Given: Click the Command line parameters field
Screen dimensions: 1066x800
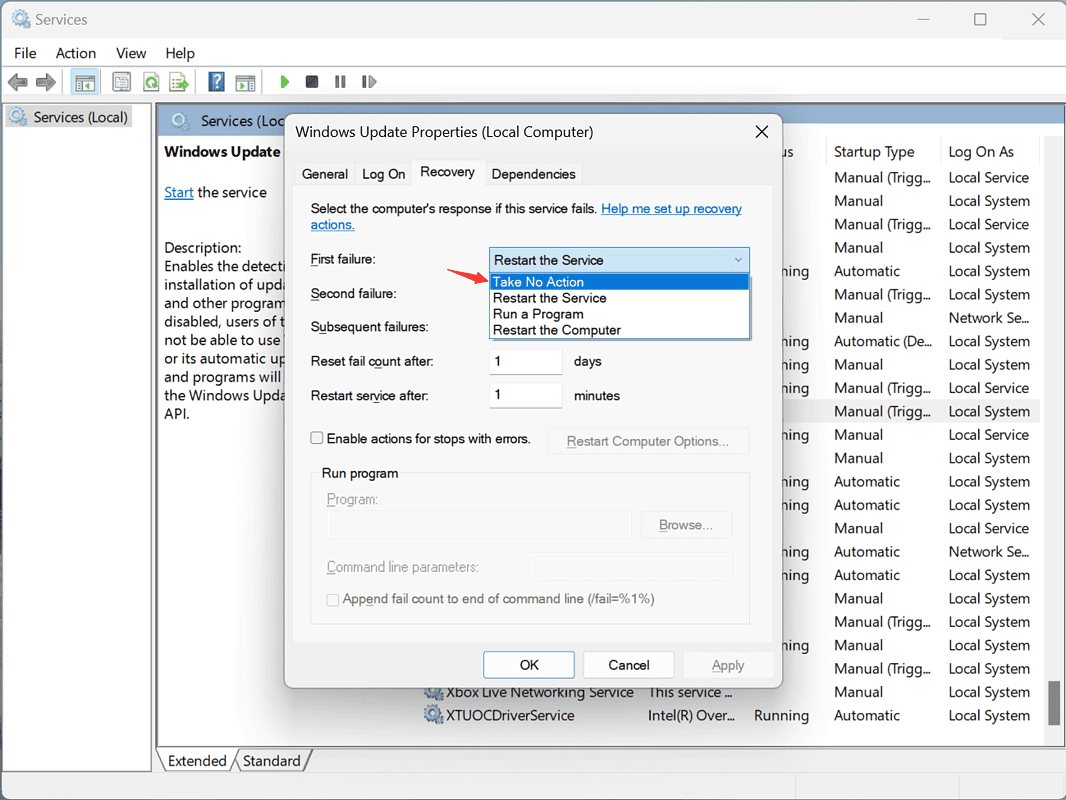Looking at the screenshot, I should [631, 566].
